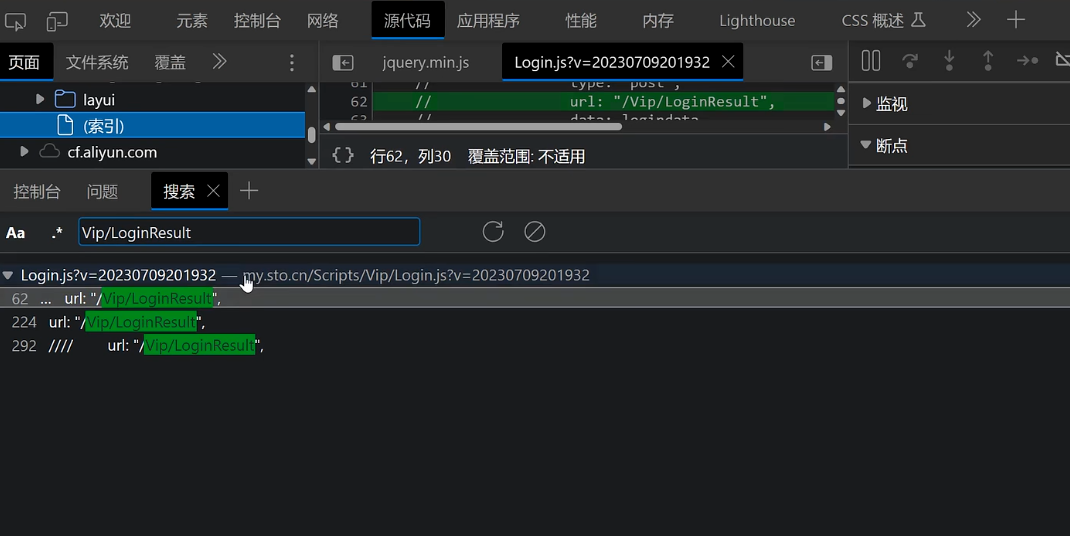Toggle match case Aa option
This screenshot has height=536, width=1070.
(x=16, y=233)
